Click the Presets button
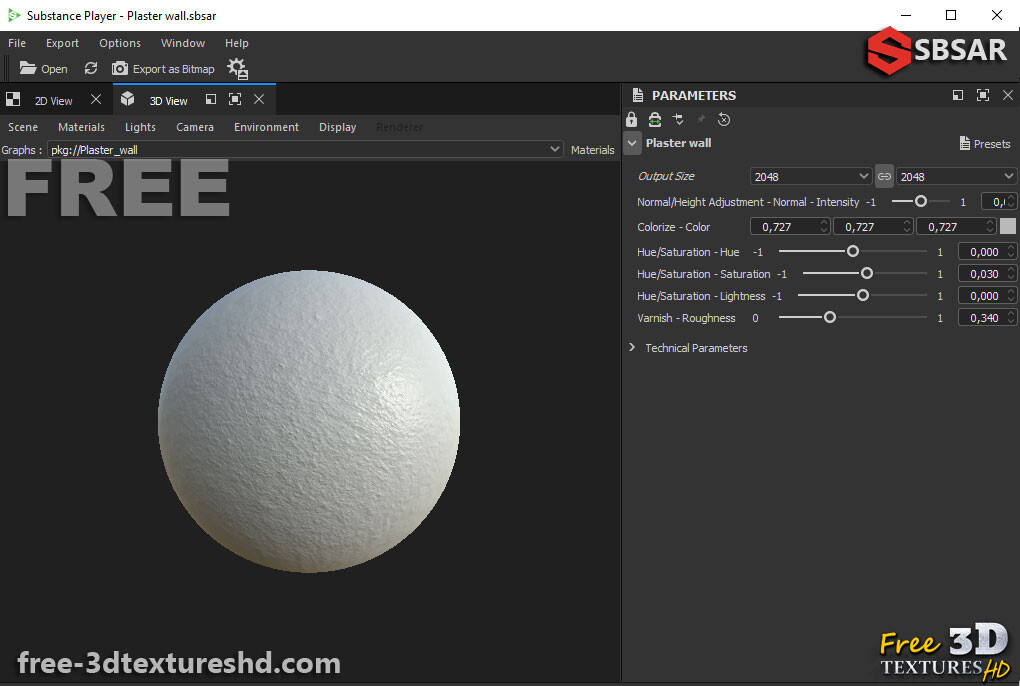1020x686 pixels. 984,143
